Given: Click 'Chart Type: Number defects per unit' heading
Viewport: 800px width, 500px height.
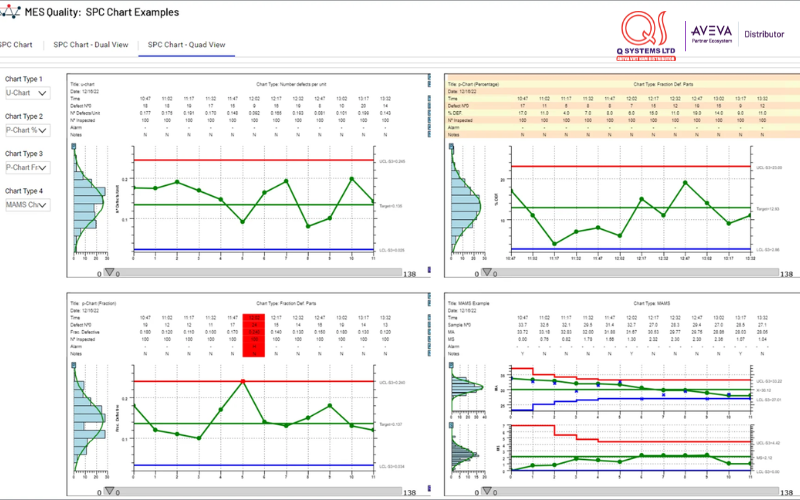Looking at the screenshot, I should pyautogui.click(x=289, y=84).
